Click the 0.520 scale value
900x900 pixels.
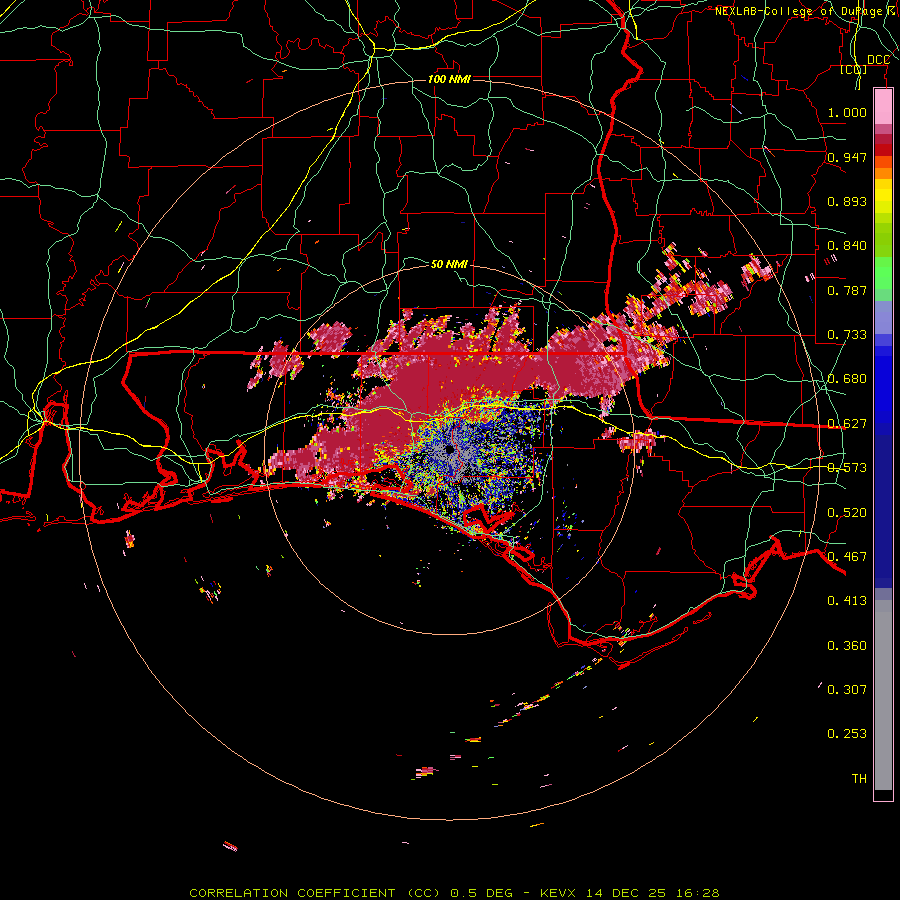coord(847,513)
